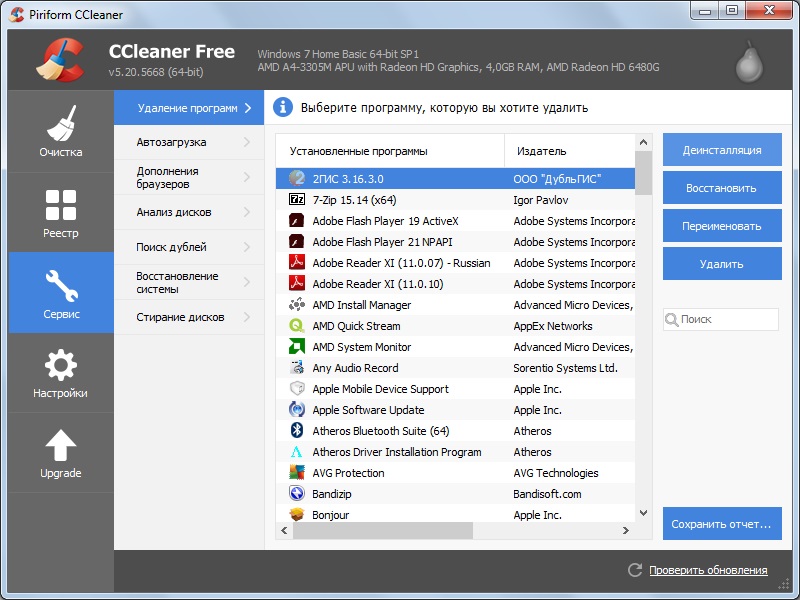Open the Очистка broom icon section
800x600 pixels.
(61, 123)
